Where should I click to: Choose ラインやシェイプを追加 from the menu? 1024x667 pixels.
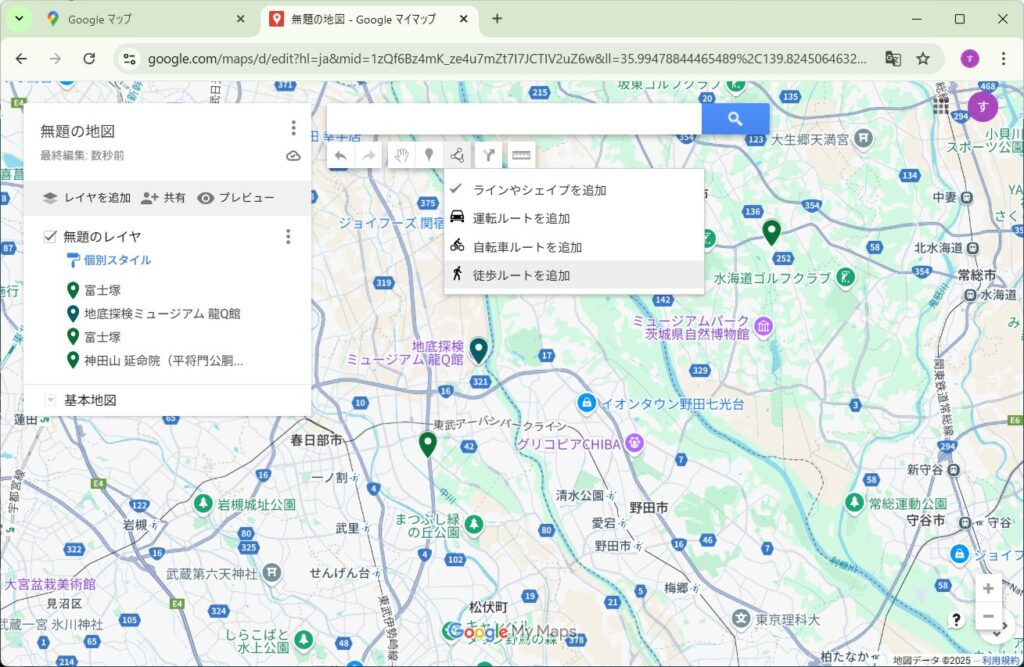click(575, 189)
